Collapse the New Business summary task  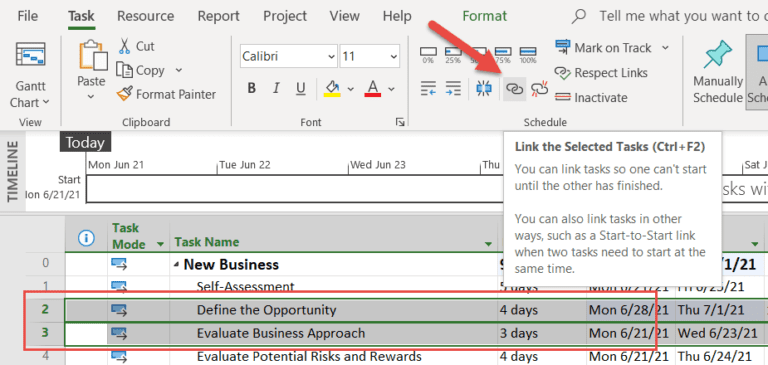[x=176, y=266]
